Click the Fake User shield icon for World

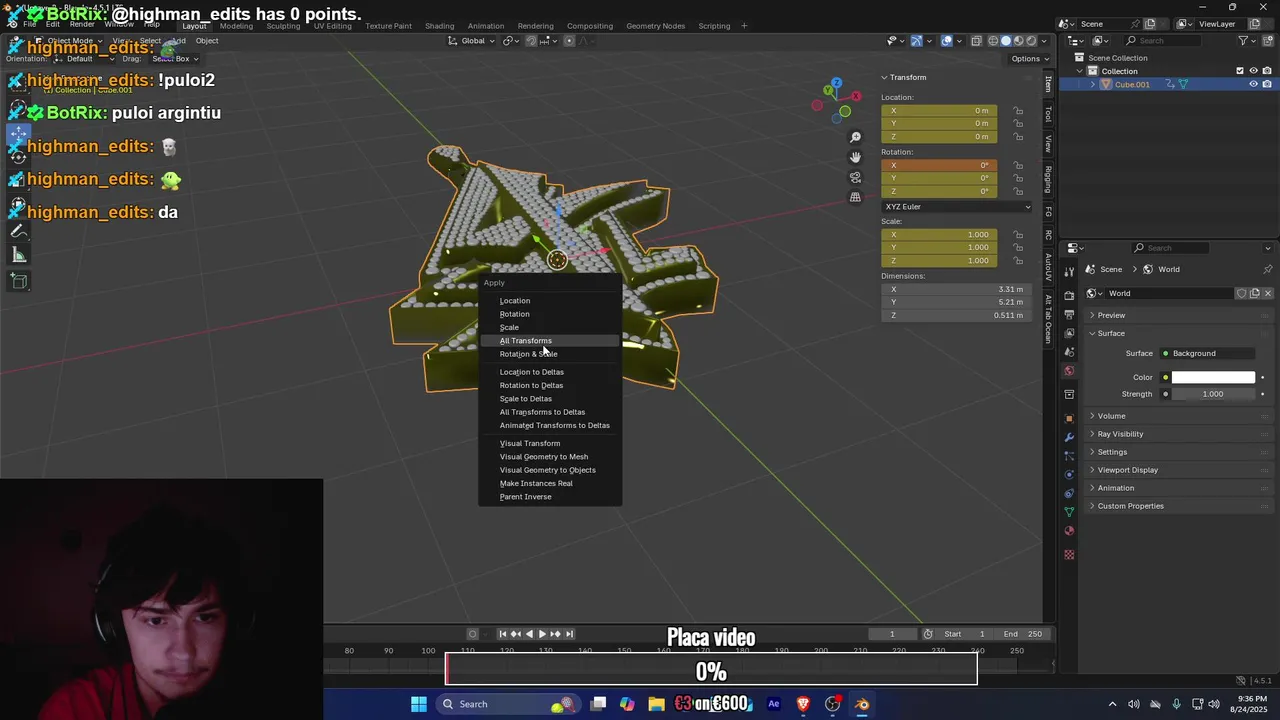click(1242, 293)
